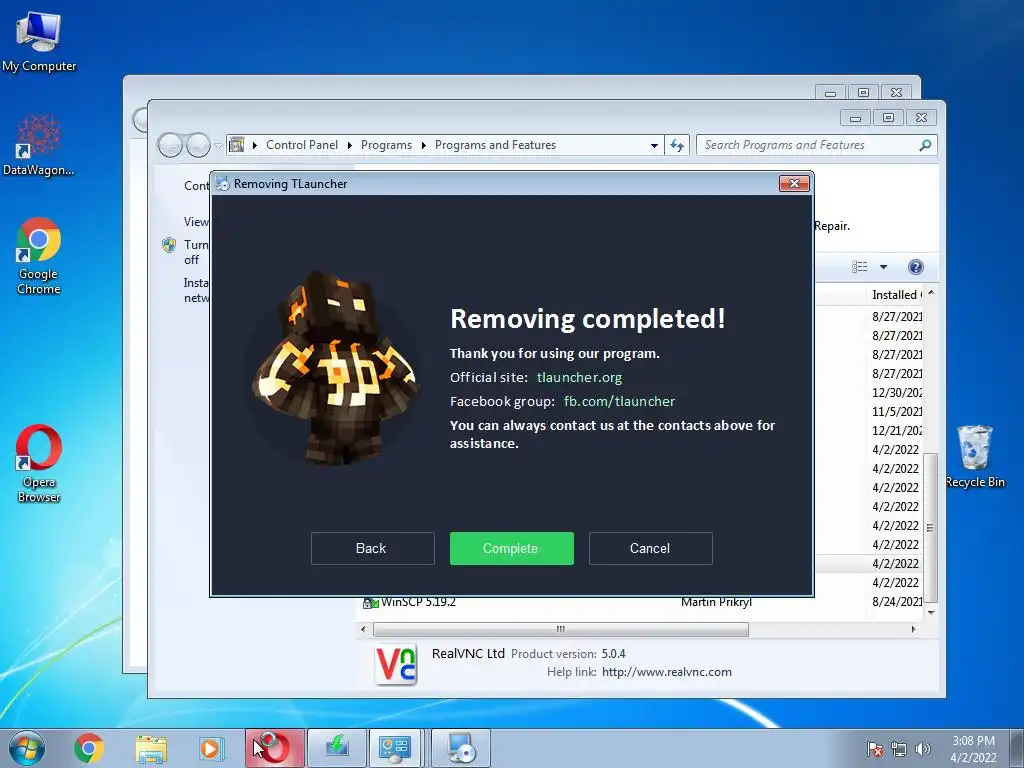Expand arrow after Control Panel breadcrumb
The height and width of the screenshot is (768, 1024).
point(349,146)
